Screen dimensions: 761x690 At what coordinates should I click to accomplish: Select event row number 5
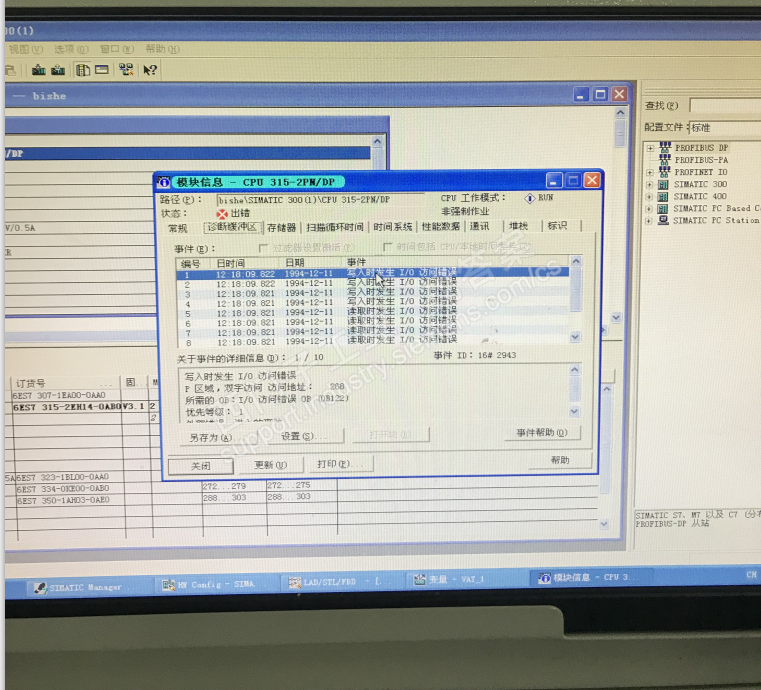click(372, 312)
